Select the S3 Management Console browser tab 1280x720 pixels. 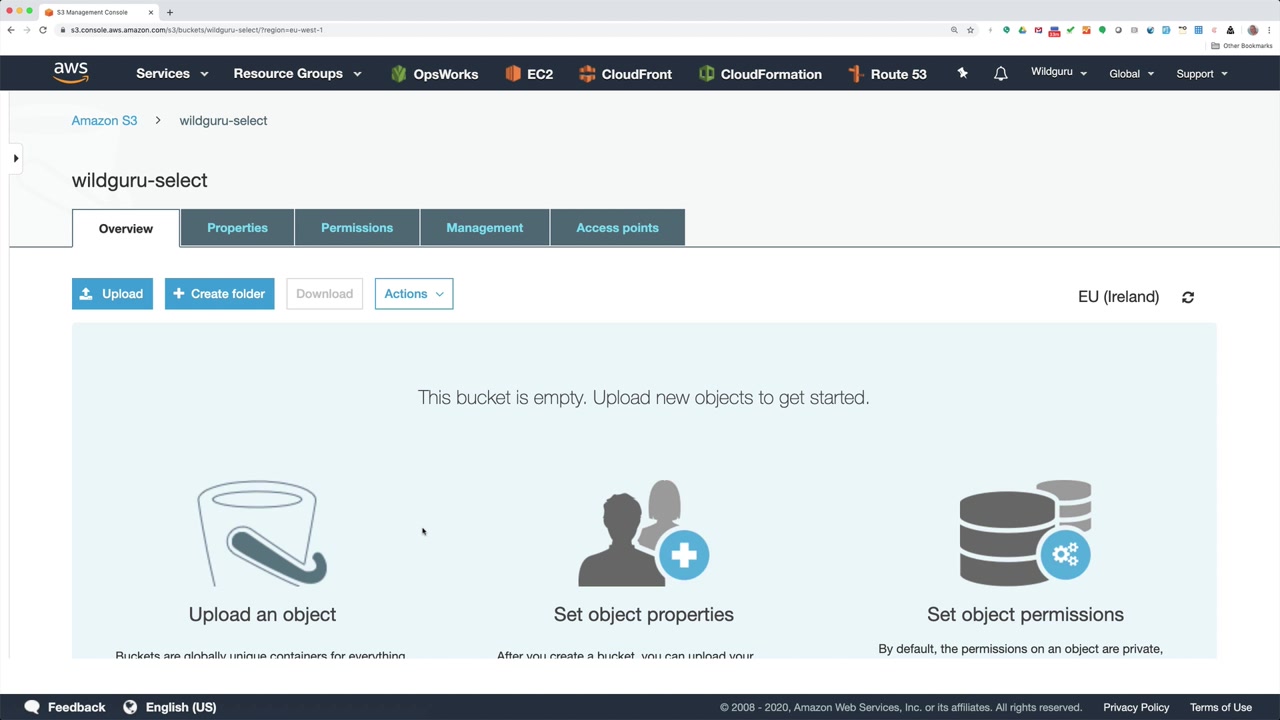click(x=98, y=12)
